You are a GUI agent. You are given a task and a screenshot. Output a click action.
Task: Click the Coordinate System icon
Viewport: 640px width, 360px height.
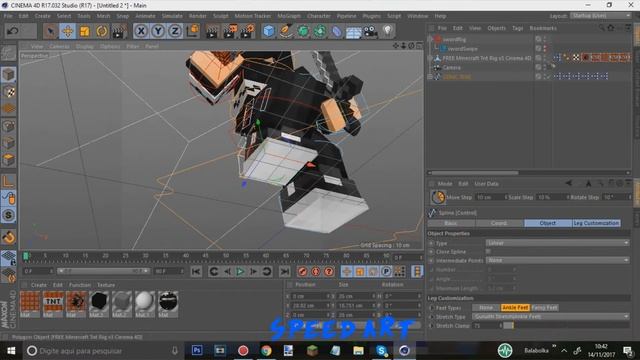[x=193, y=31]
